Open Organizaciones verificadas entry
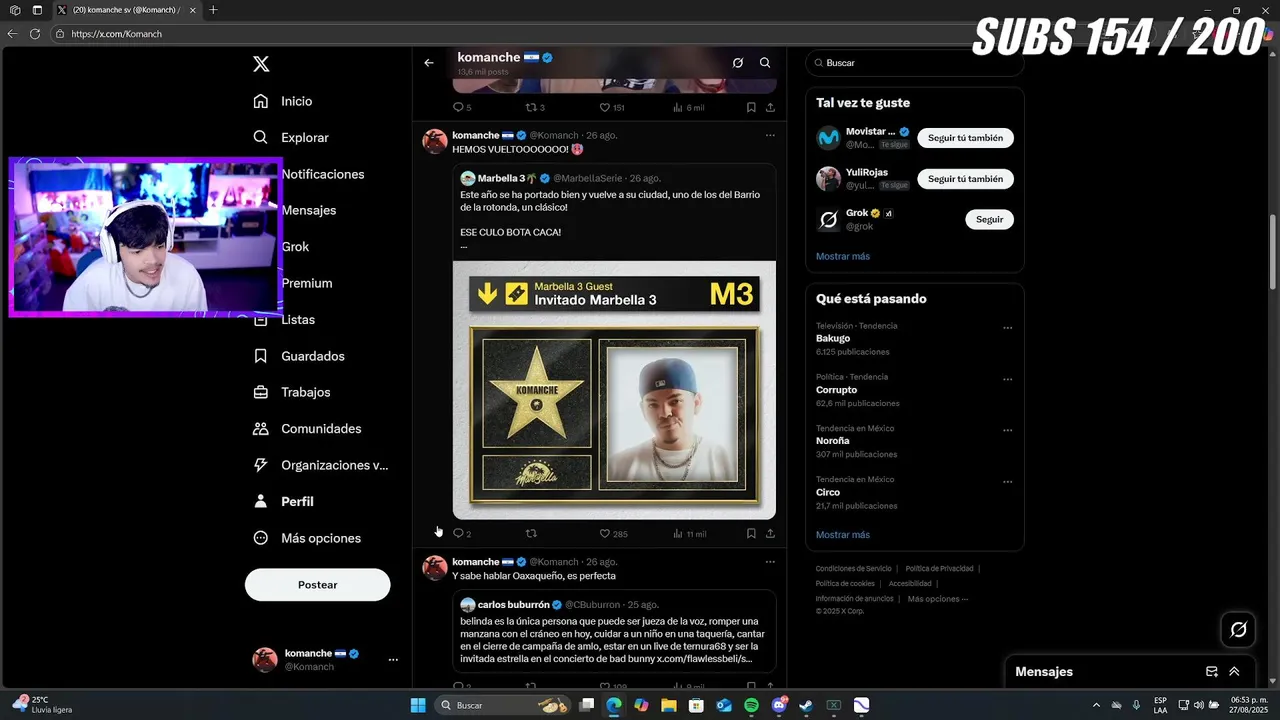The image size is (1280, 720). (x=321, y=465)
